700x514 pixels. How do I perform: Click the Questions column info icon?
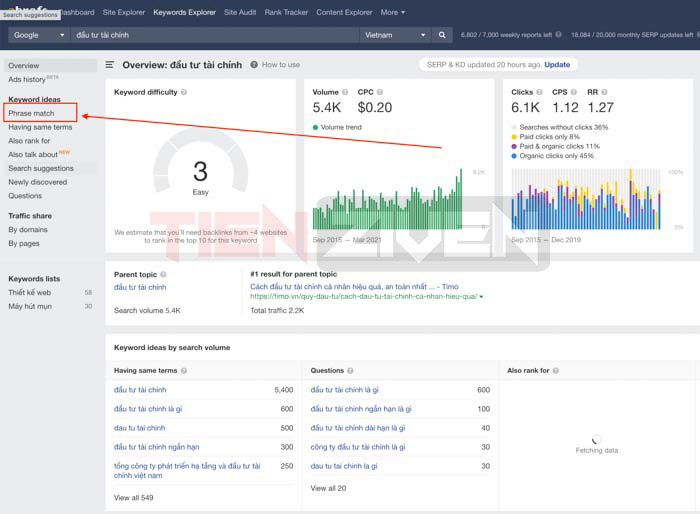[350, 371]
